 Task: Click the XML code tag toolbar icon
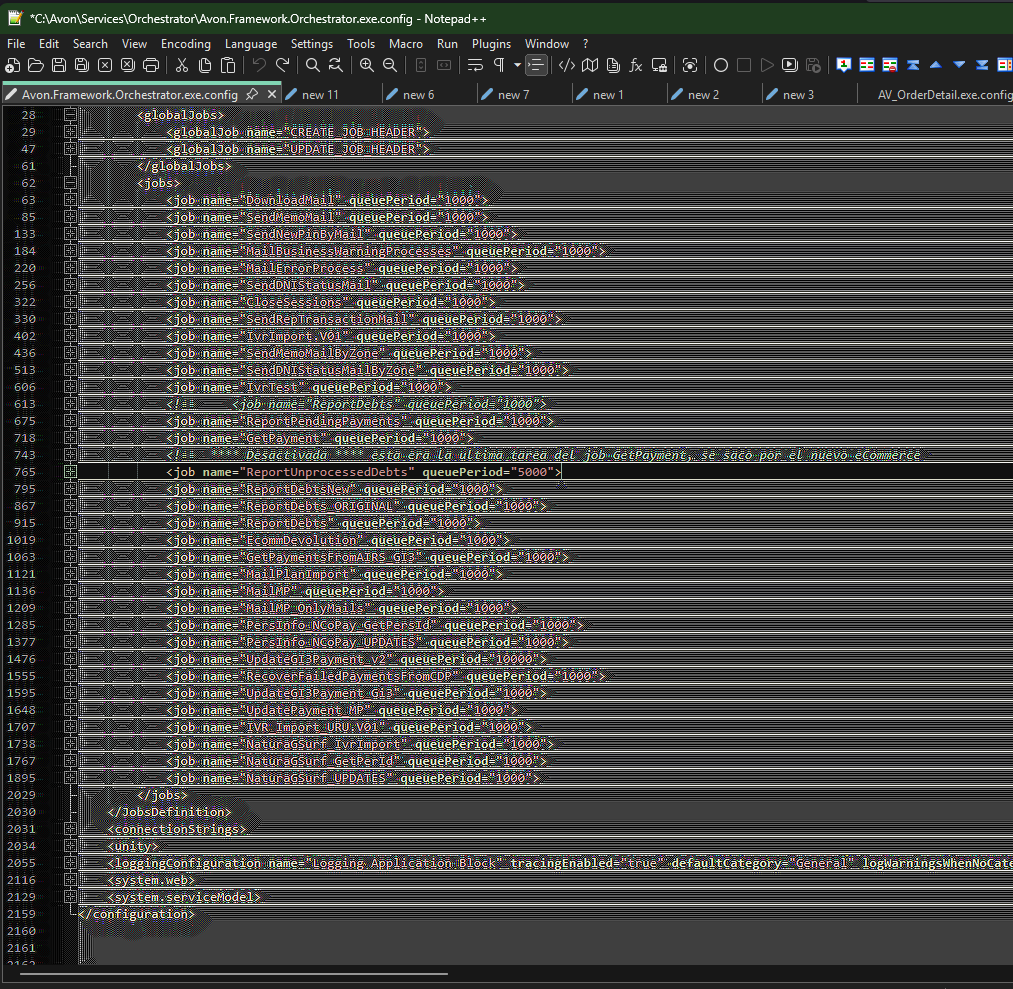coord(567,65)
